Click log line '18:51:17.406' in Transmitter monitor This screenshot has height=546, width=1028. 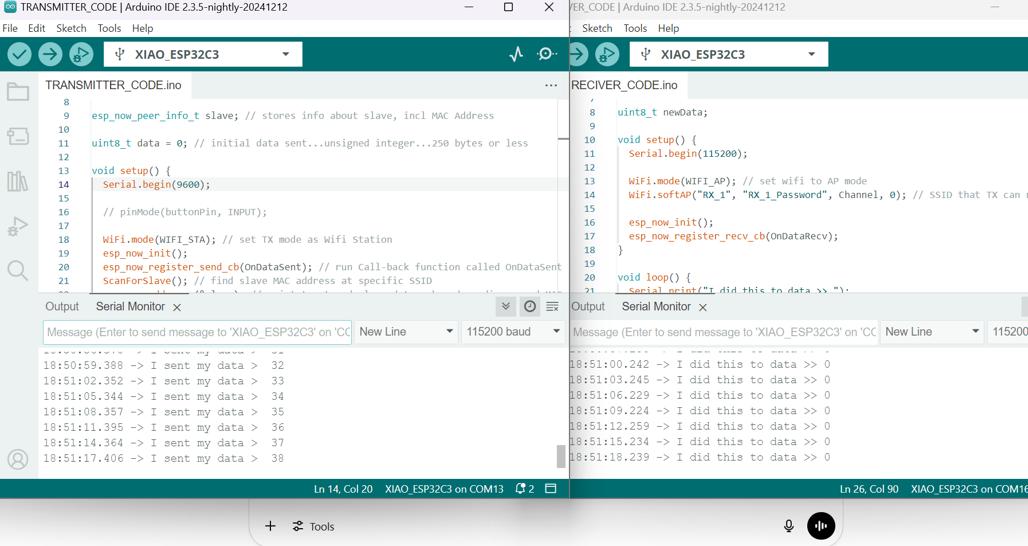tap(163, 458)
